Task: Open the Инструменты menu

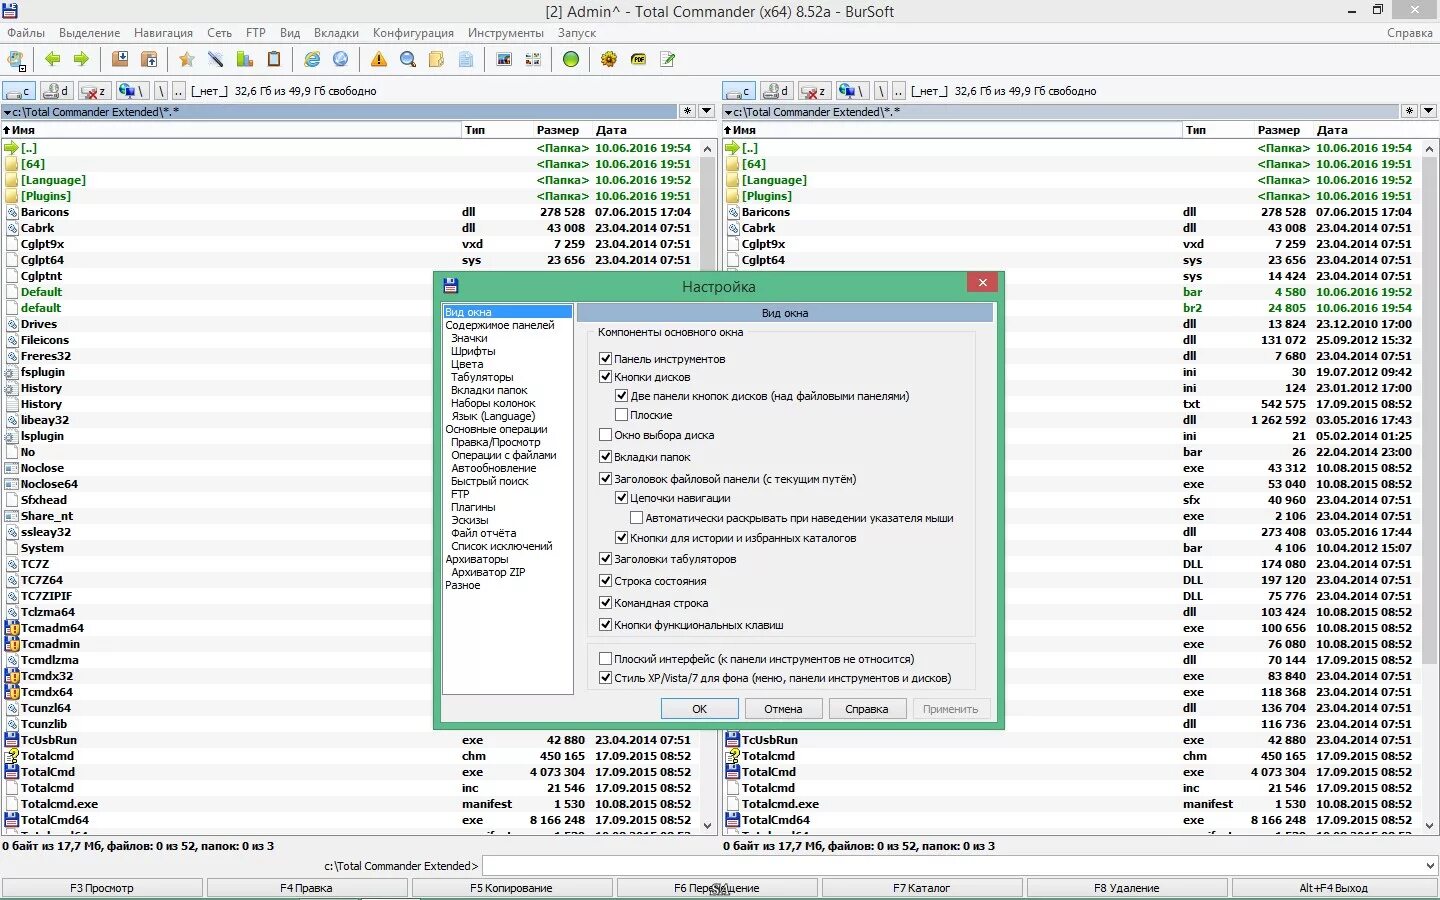Action: tap(506, 33)
